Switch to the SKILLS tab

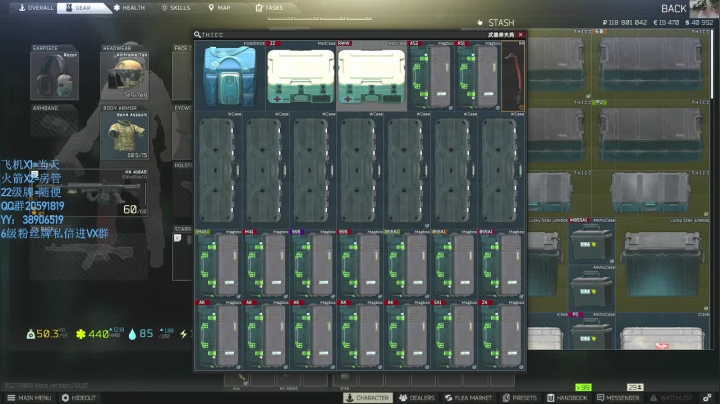(x=175, y=8)
